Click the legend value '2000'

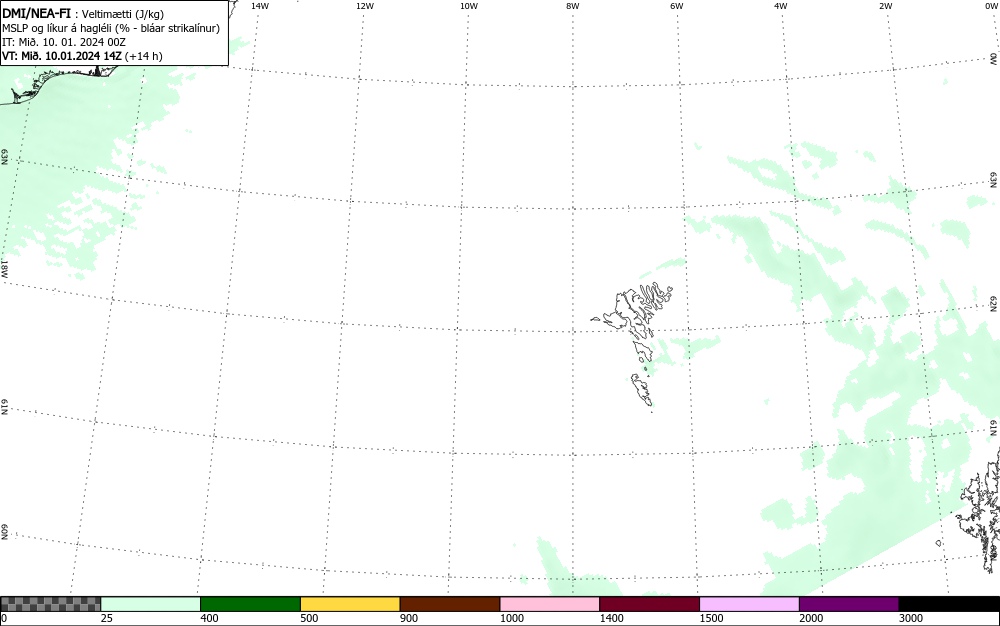(x=811, y=618)
